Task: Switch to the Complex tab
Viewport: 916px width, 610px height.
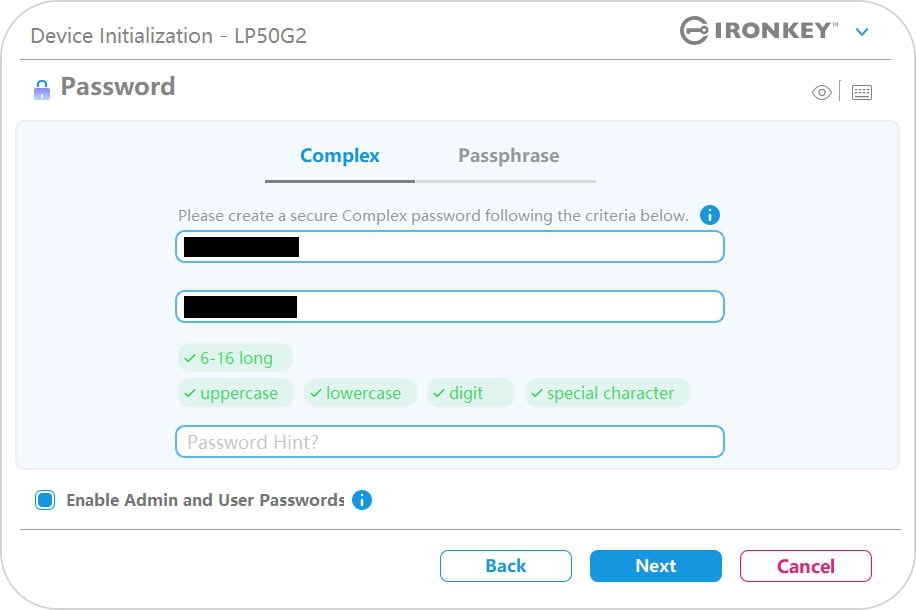Action: pos(340,156)
